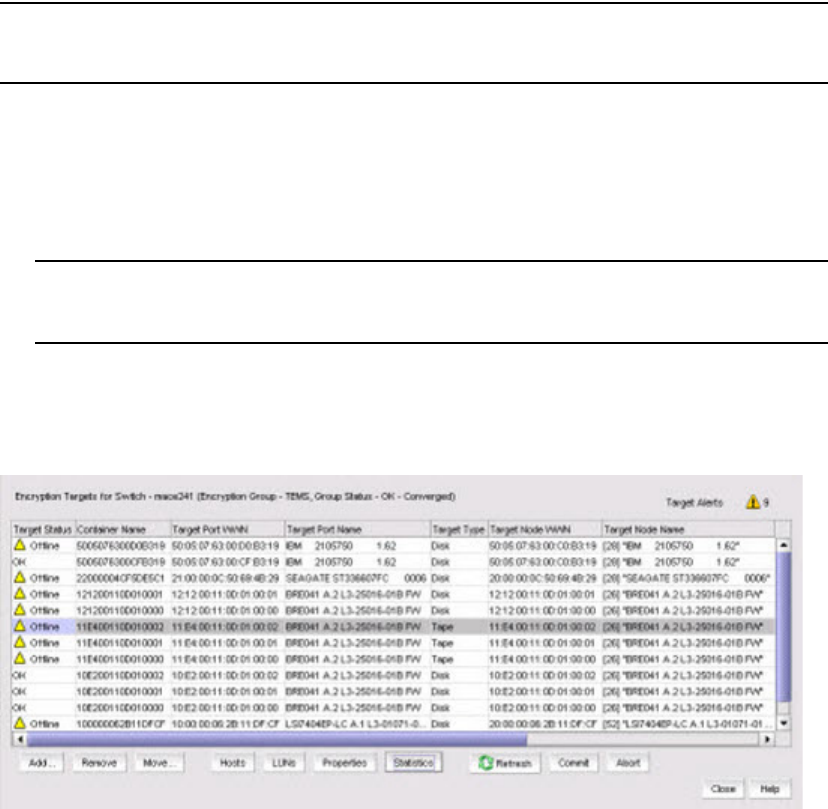Click node name [28] SEAGATE ST336607FC cell
Image resolution: width=828 pixels, height=809 pixels.
pyautogui.click(x=686, y=578)
